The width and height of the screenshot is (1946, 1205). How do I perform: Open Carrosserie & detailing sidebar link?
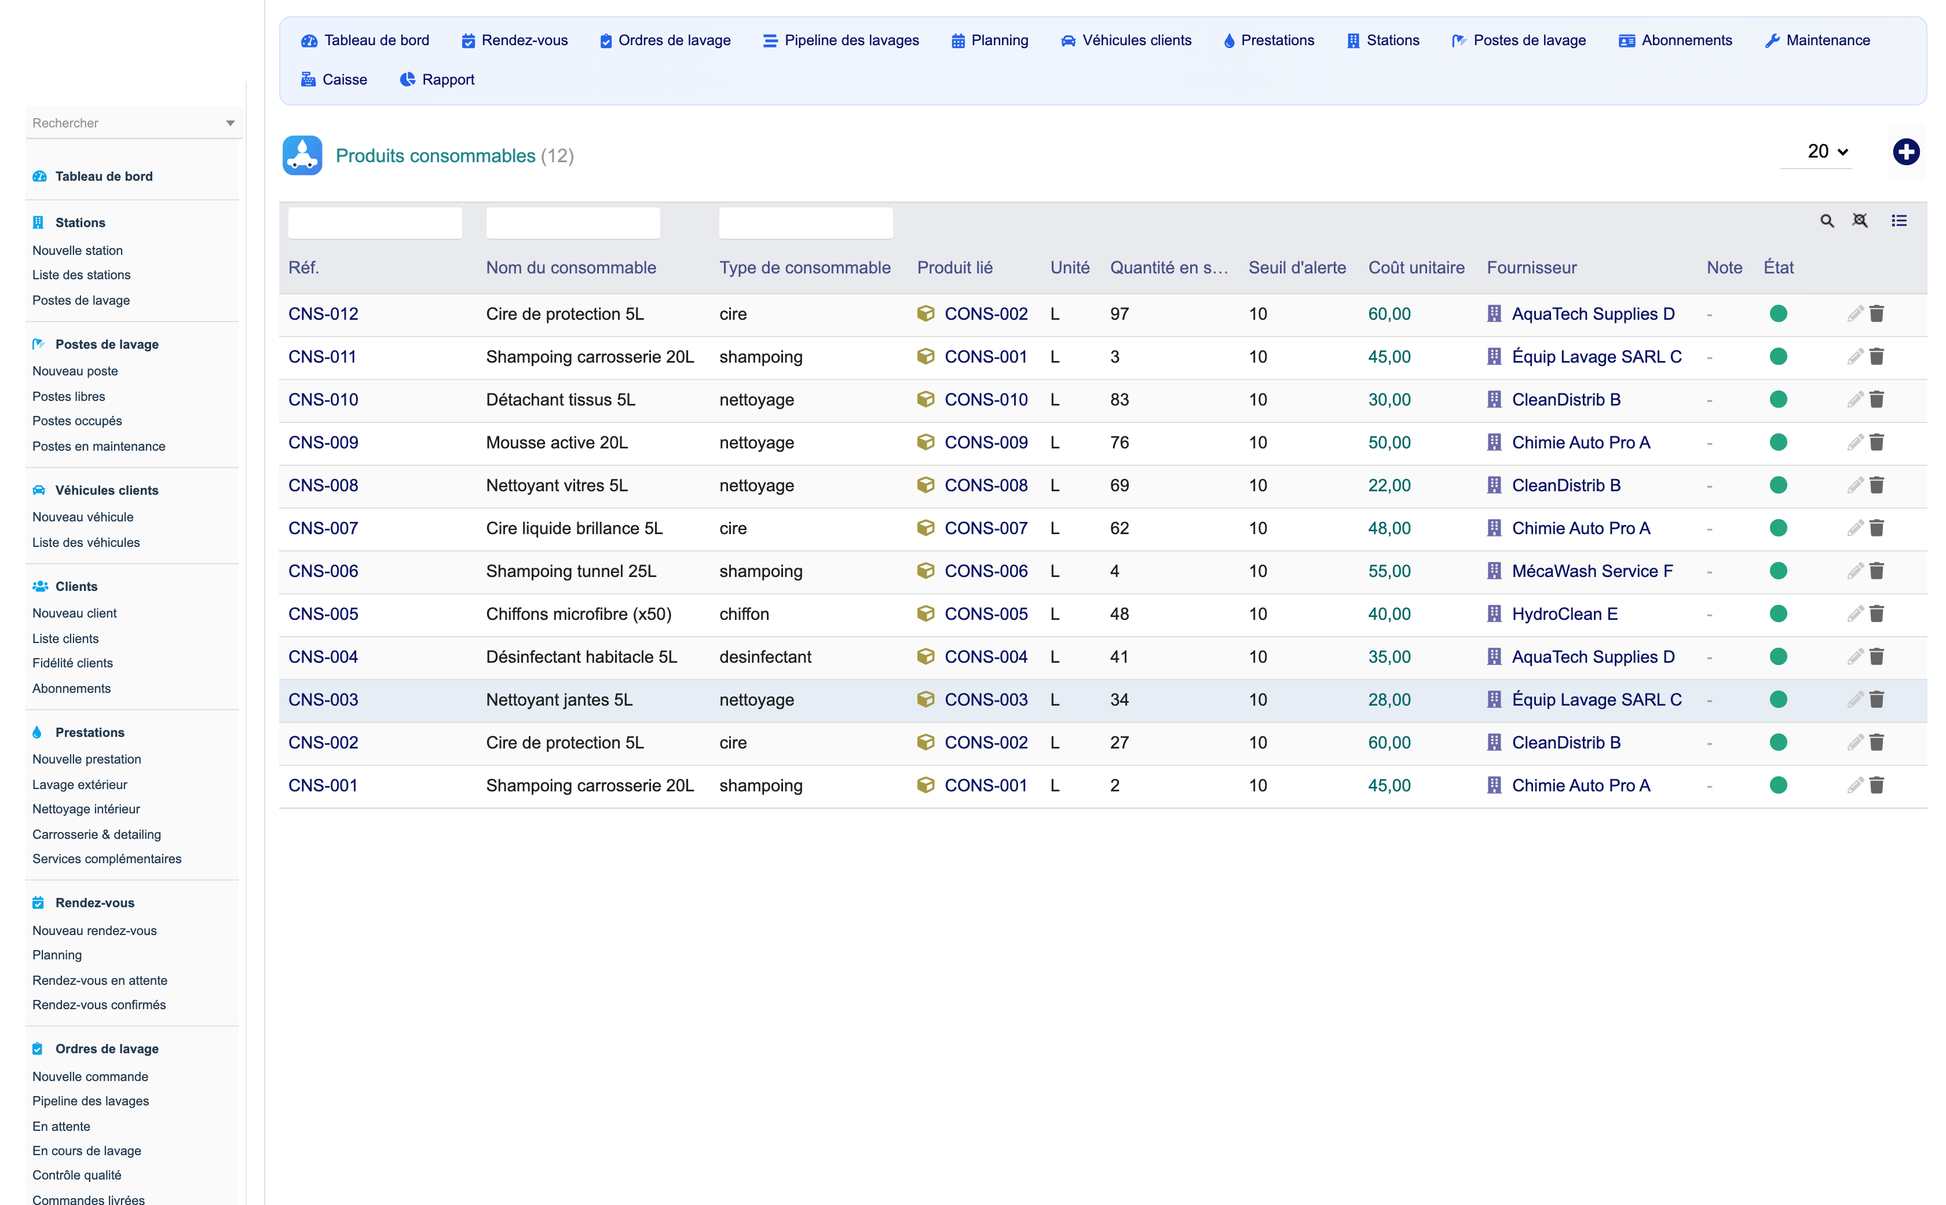click(96, 834)
